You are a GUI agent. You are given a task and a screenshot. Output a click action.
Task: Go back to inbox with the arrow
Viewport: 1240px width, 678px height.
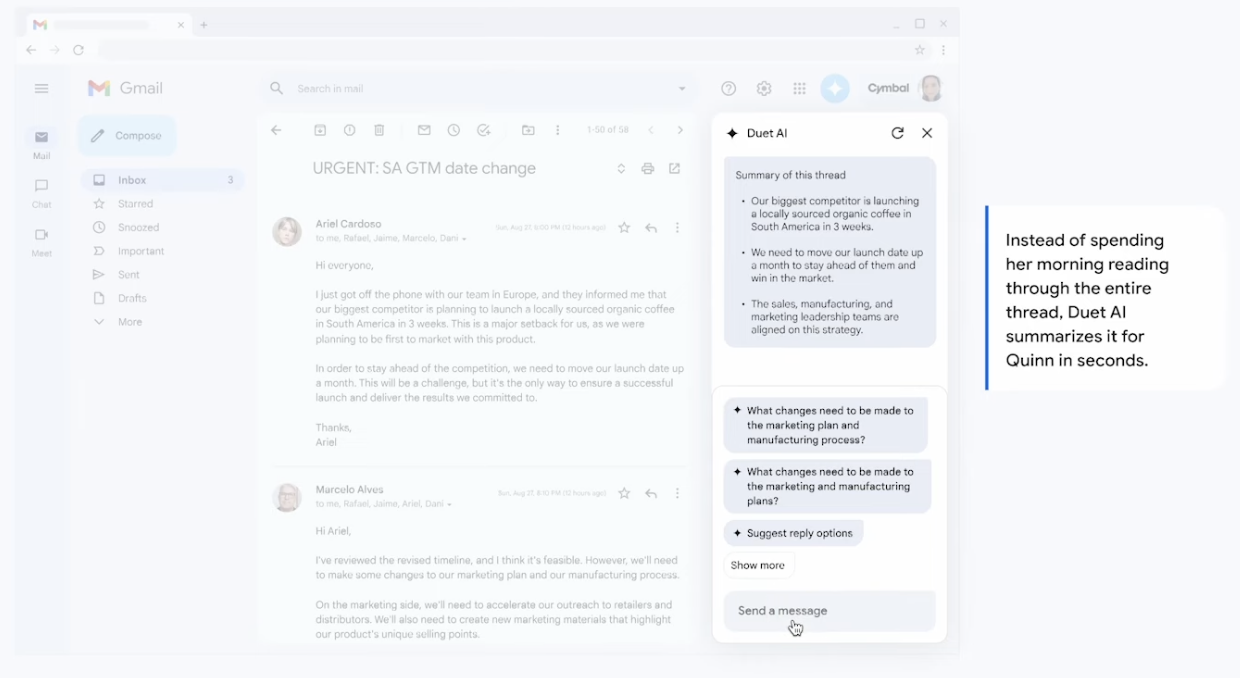point(277,130)
